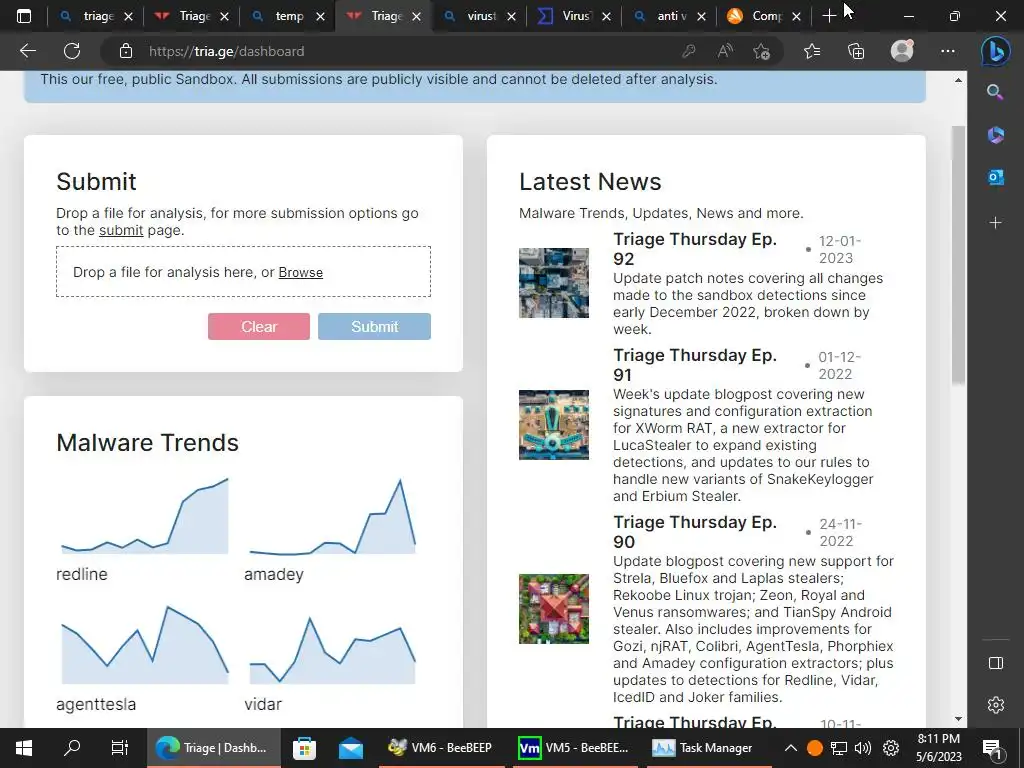Open Windows taskbar search
Screen dimensions: 1024x768
(72, 748)
